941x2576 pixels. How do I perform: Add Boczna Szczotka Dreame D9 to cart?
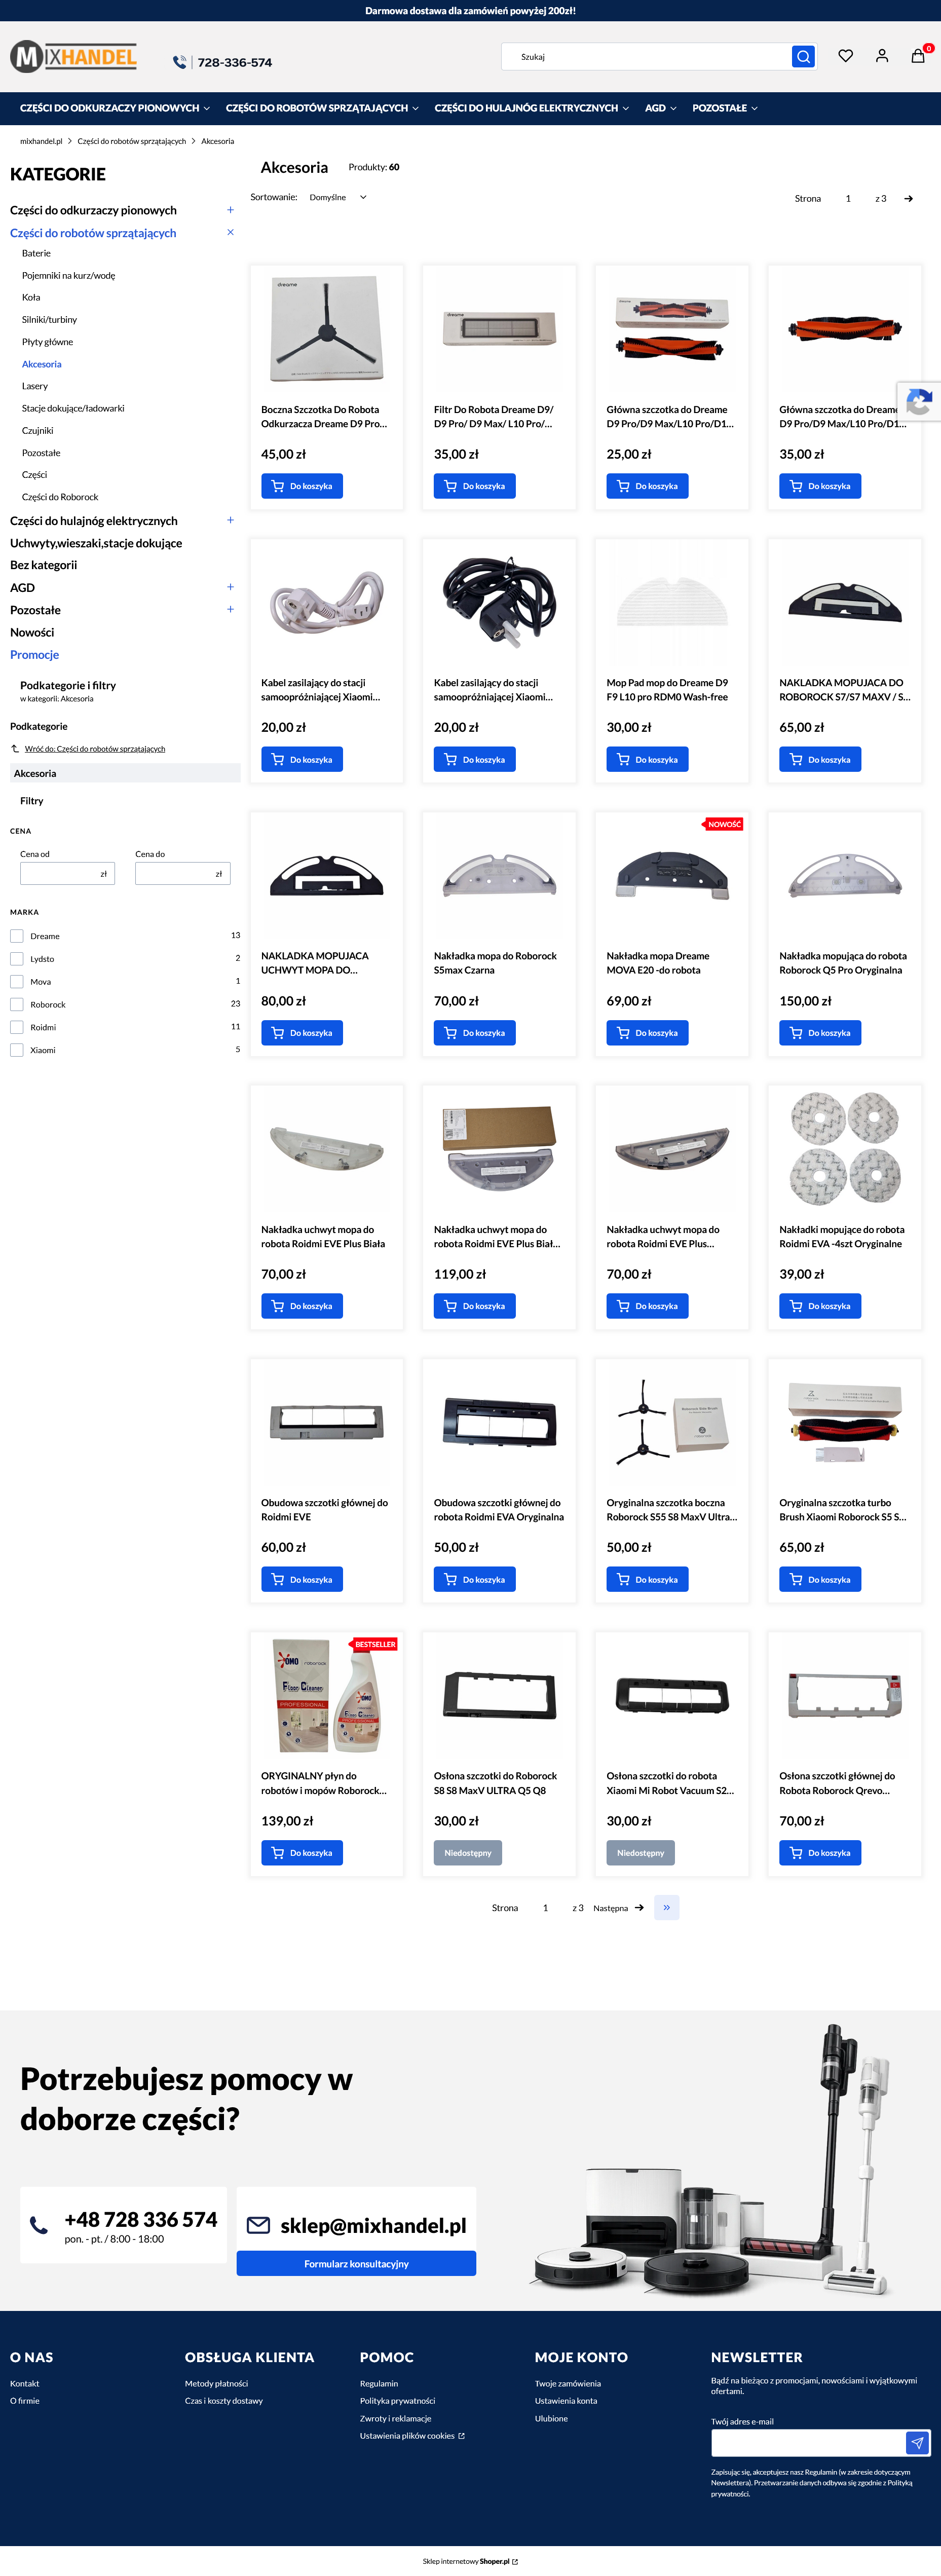pyautogui.click(x=302, y=486)
